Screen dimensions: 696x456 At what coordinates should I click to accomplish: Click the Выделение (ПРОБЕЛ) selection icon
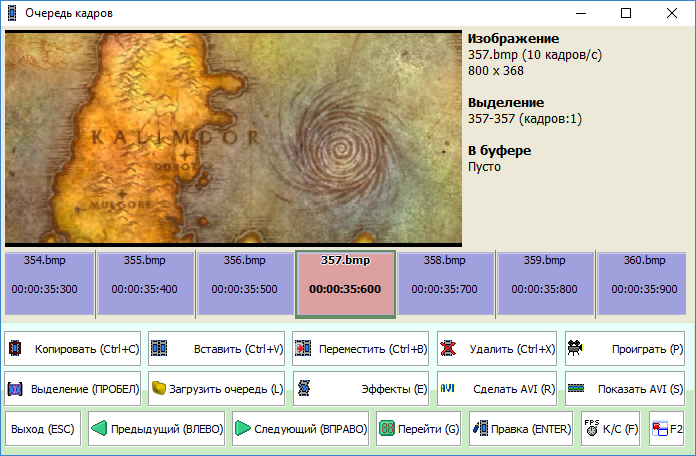point(16,387)
